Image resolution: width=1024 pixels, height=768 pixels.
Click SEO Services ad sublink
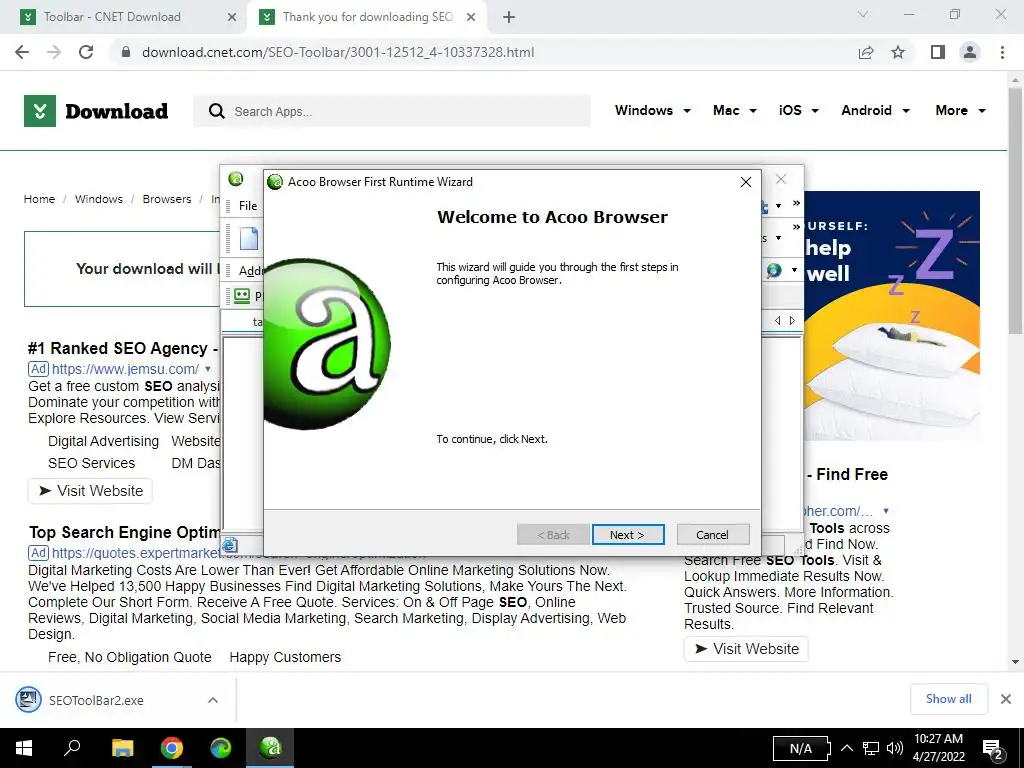91,463
